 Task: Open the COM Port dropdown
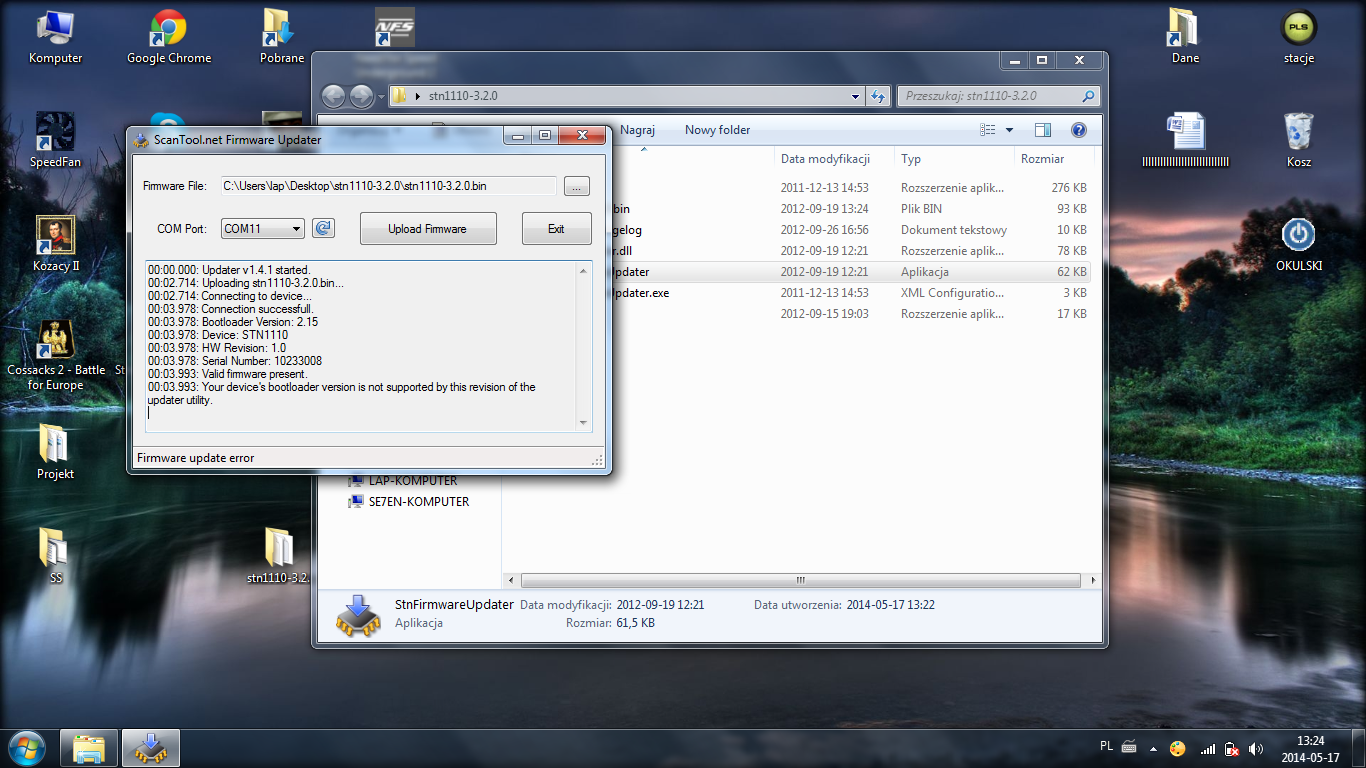click(262, 229)
